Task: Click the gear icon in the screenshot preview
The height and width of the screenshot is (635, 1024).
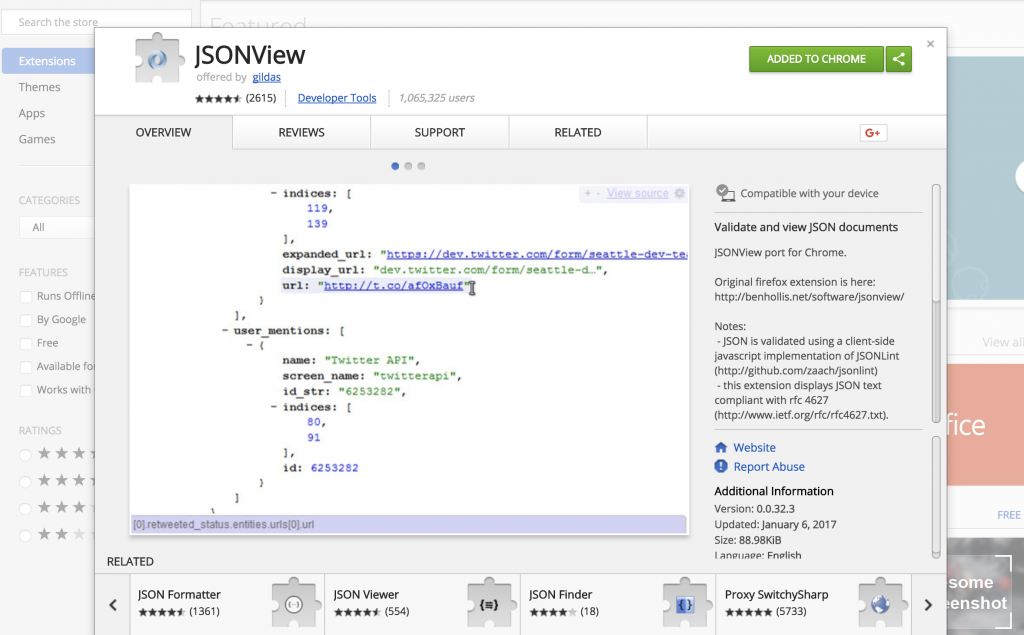Action: point(679,193)
